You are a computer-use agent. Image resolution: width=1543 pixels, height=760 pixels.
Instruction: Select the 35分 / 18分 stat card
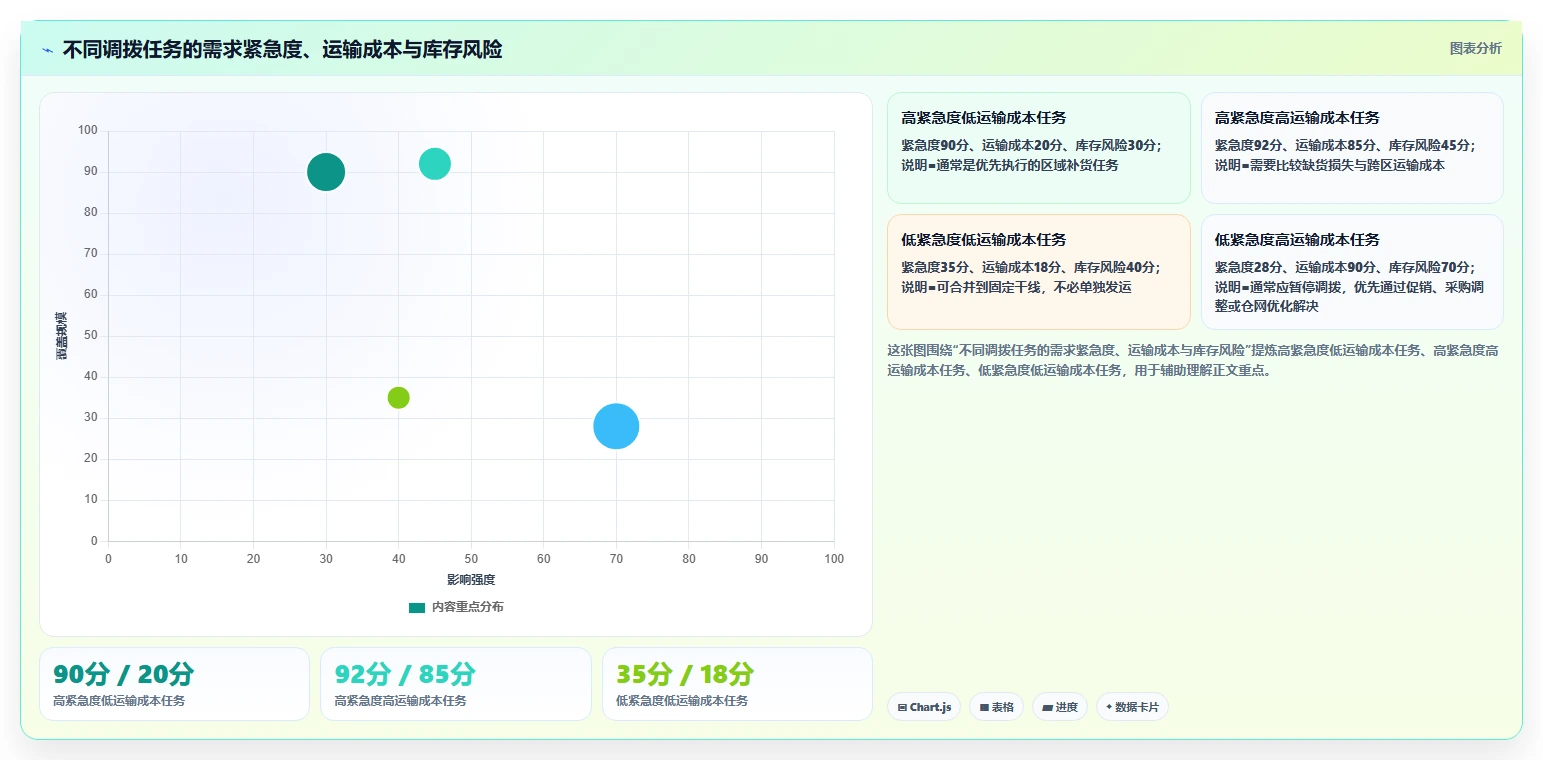(737, 684)
